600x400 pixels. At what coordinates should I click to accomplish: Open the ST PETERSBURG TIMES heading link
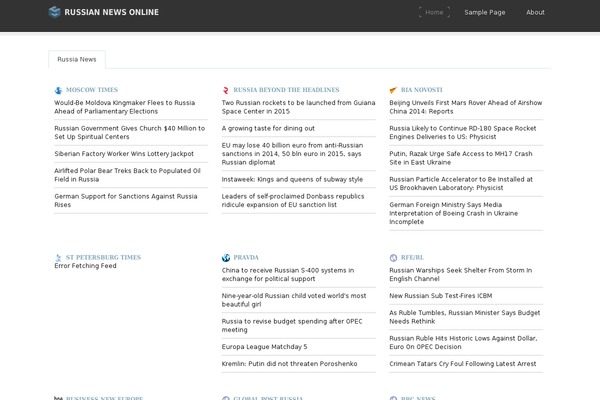pos(103,257)
